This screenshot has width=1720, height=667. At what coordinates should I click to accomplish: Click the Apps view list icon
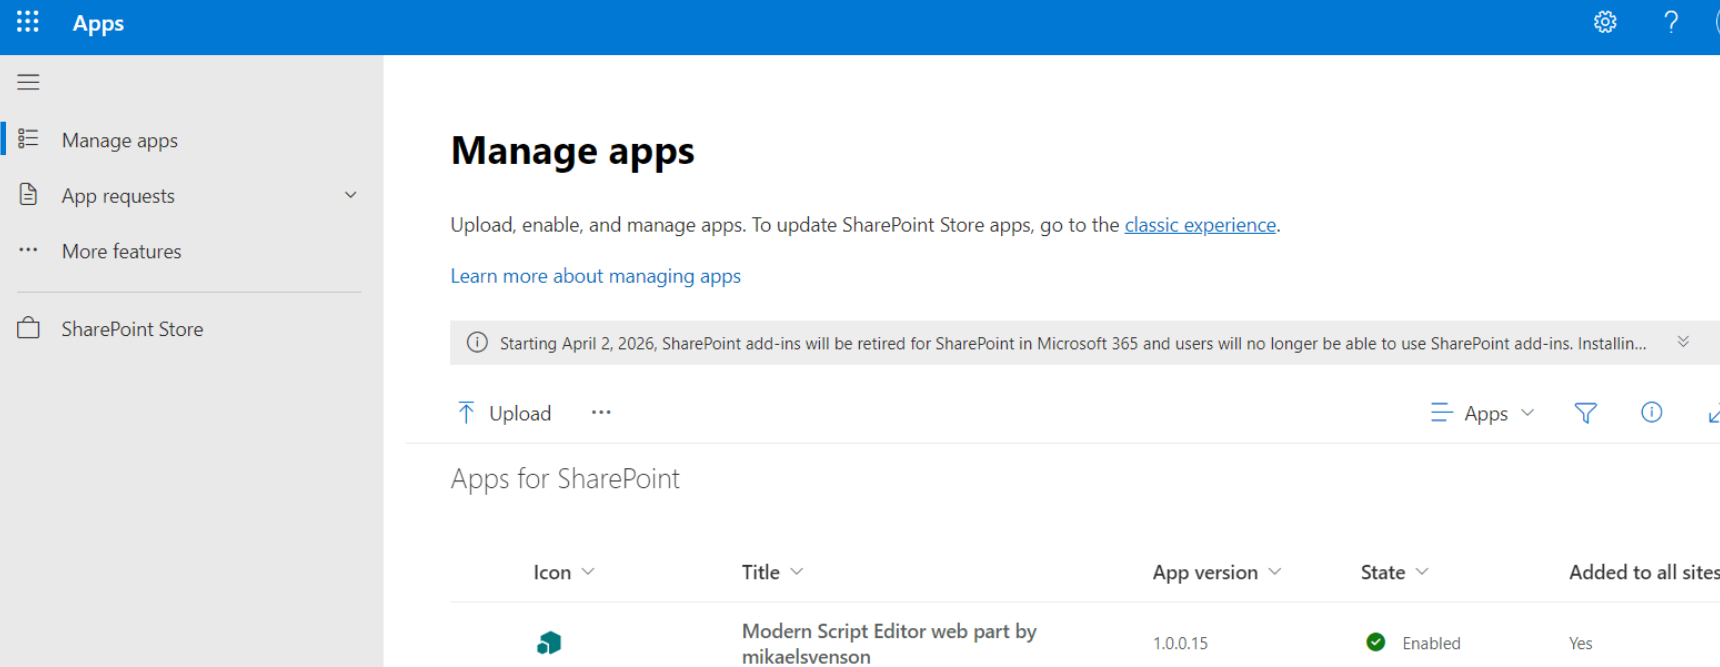pos(1441,413)
